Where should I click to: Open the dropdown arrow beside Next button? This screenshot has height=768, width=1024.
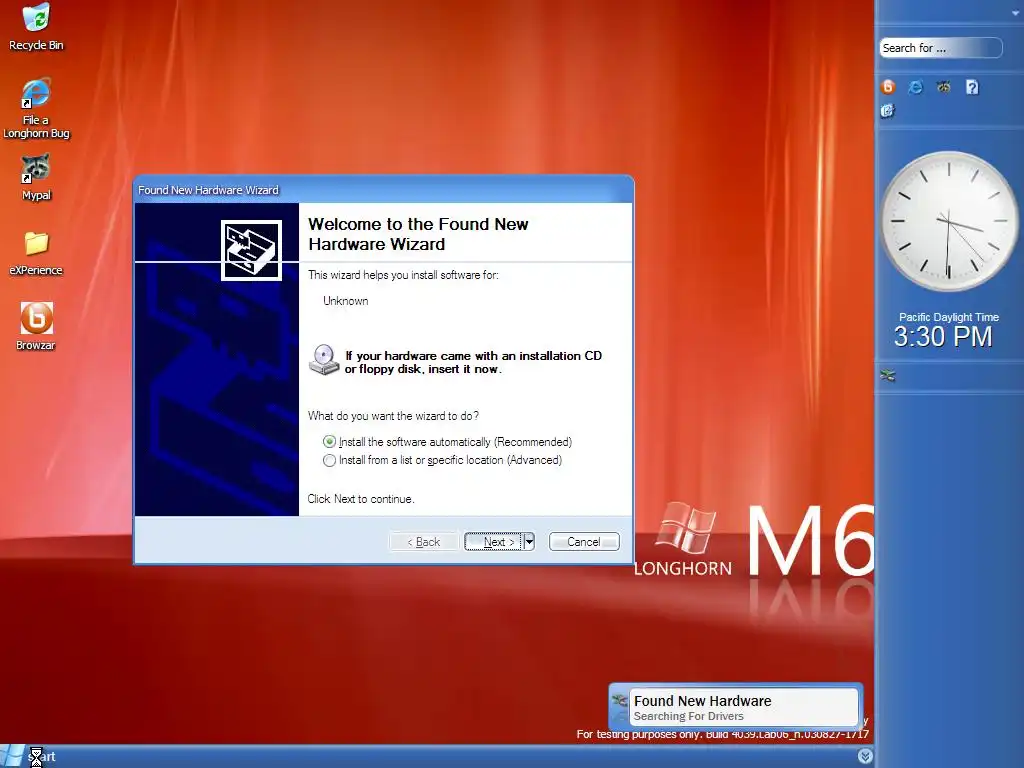[529, 541]
